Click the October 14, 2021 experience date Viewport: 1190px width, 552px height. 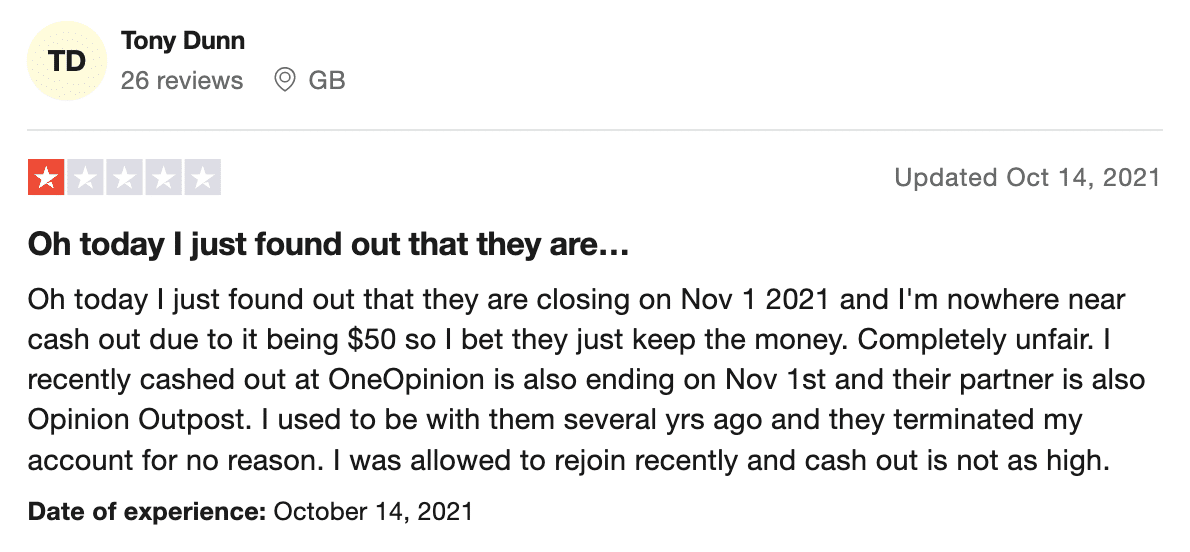[373, 511]
